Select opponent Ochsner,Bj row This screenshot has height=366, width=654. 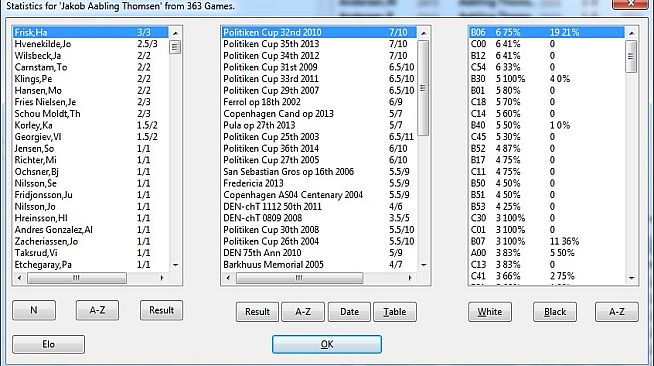point(91,172)
